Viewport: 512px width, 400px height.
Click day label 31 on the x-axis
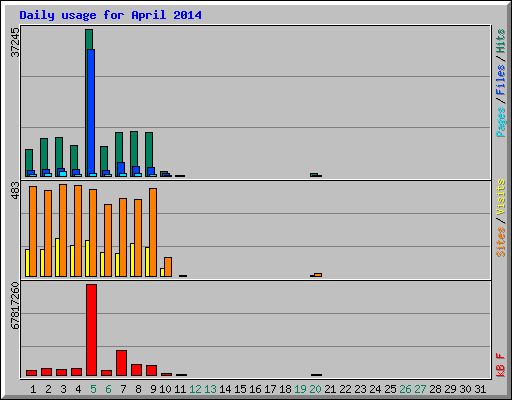480,389
